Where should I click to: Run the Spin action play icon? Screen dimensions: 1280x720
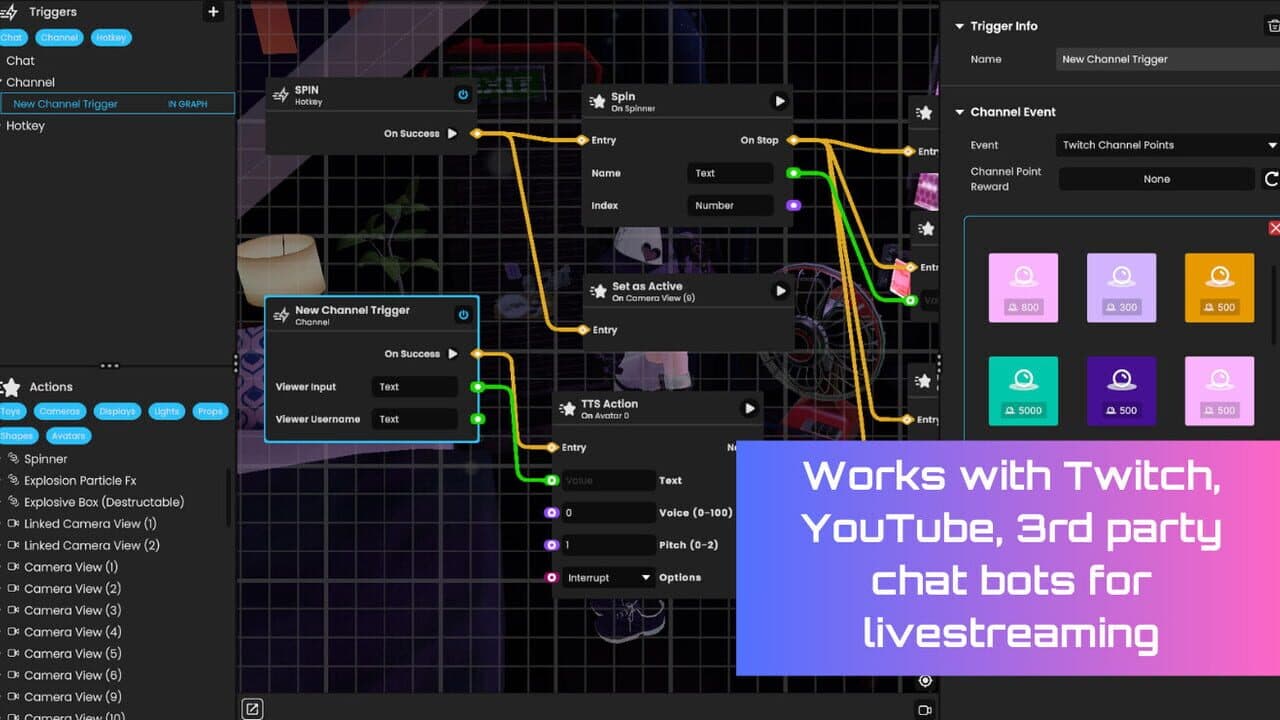click(x=780, y=101)
